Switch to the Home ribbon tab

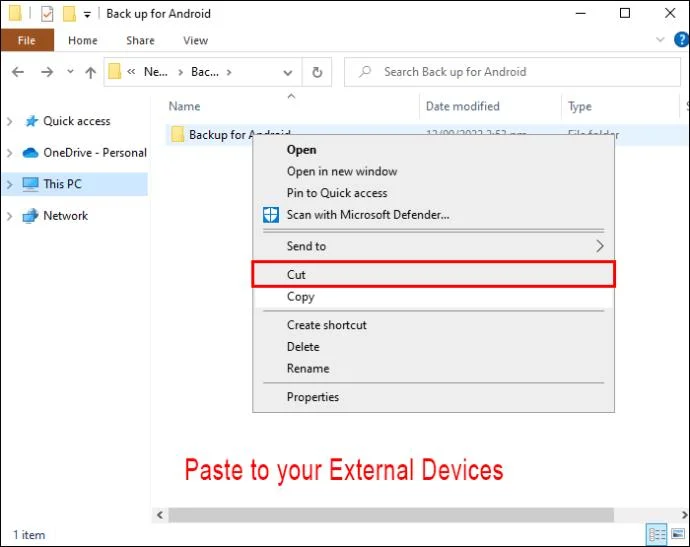coord(83,40)
